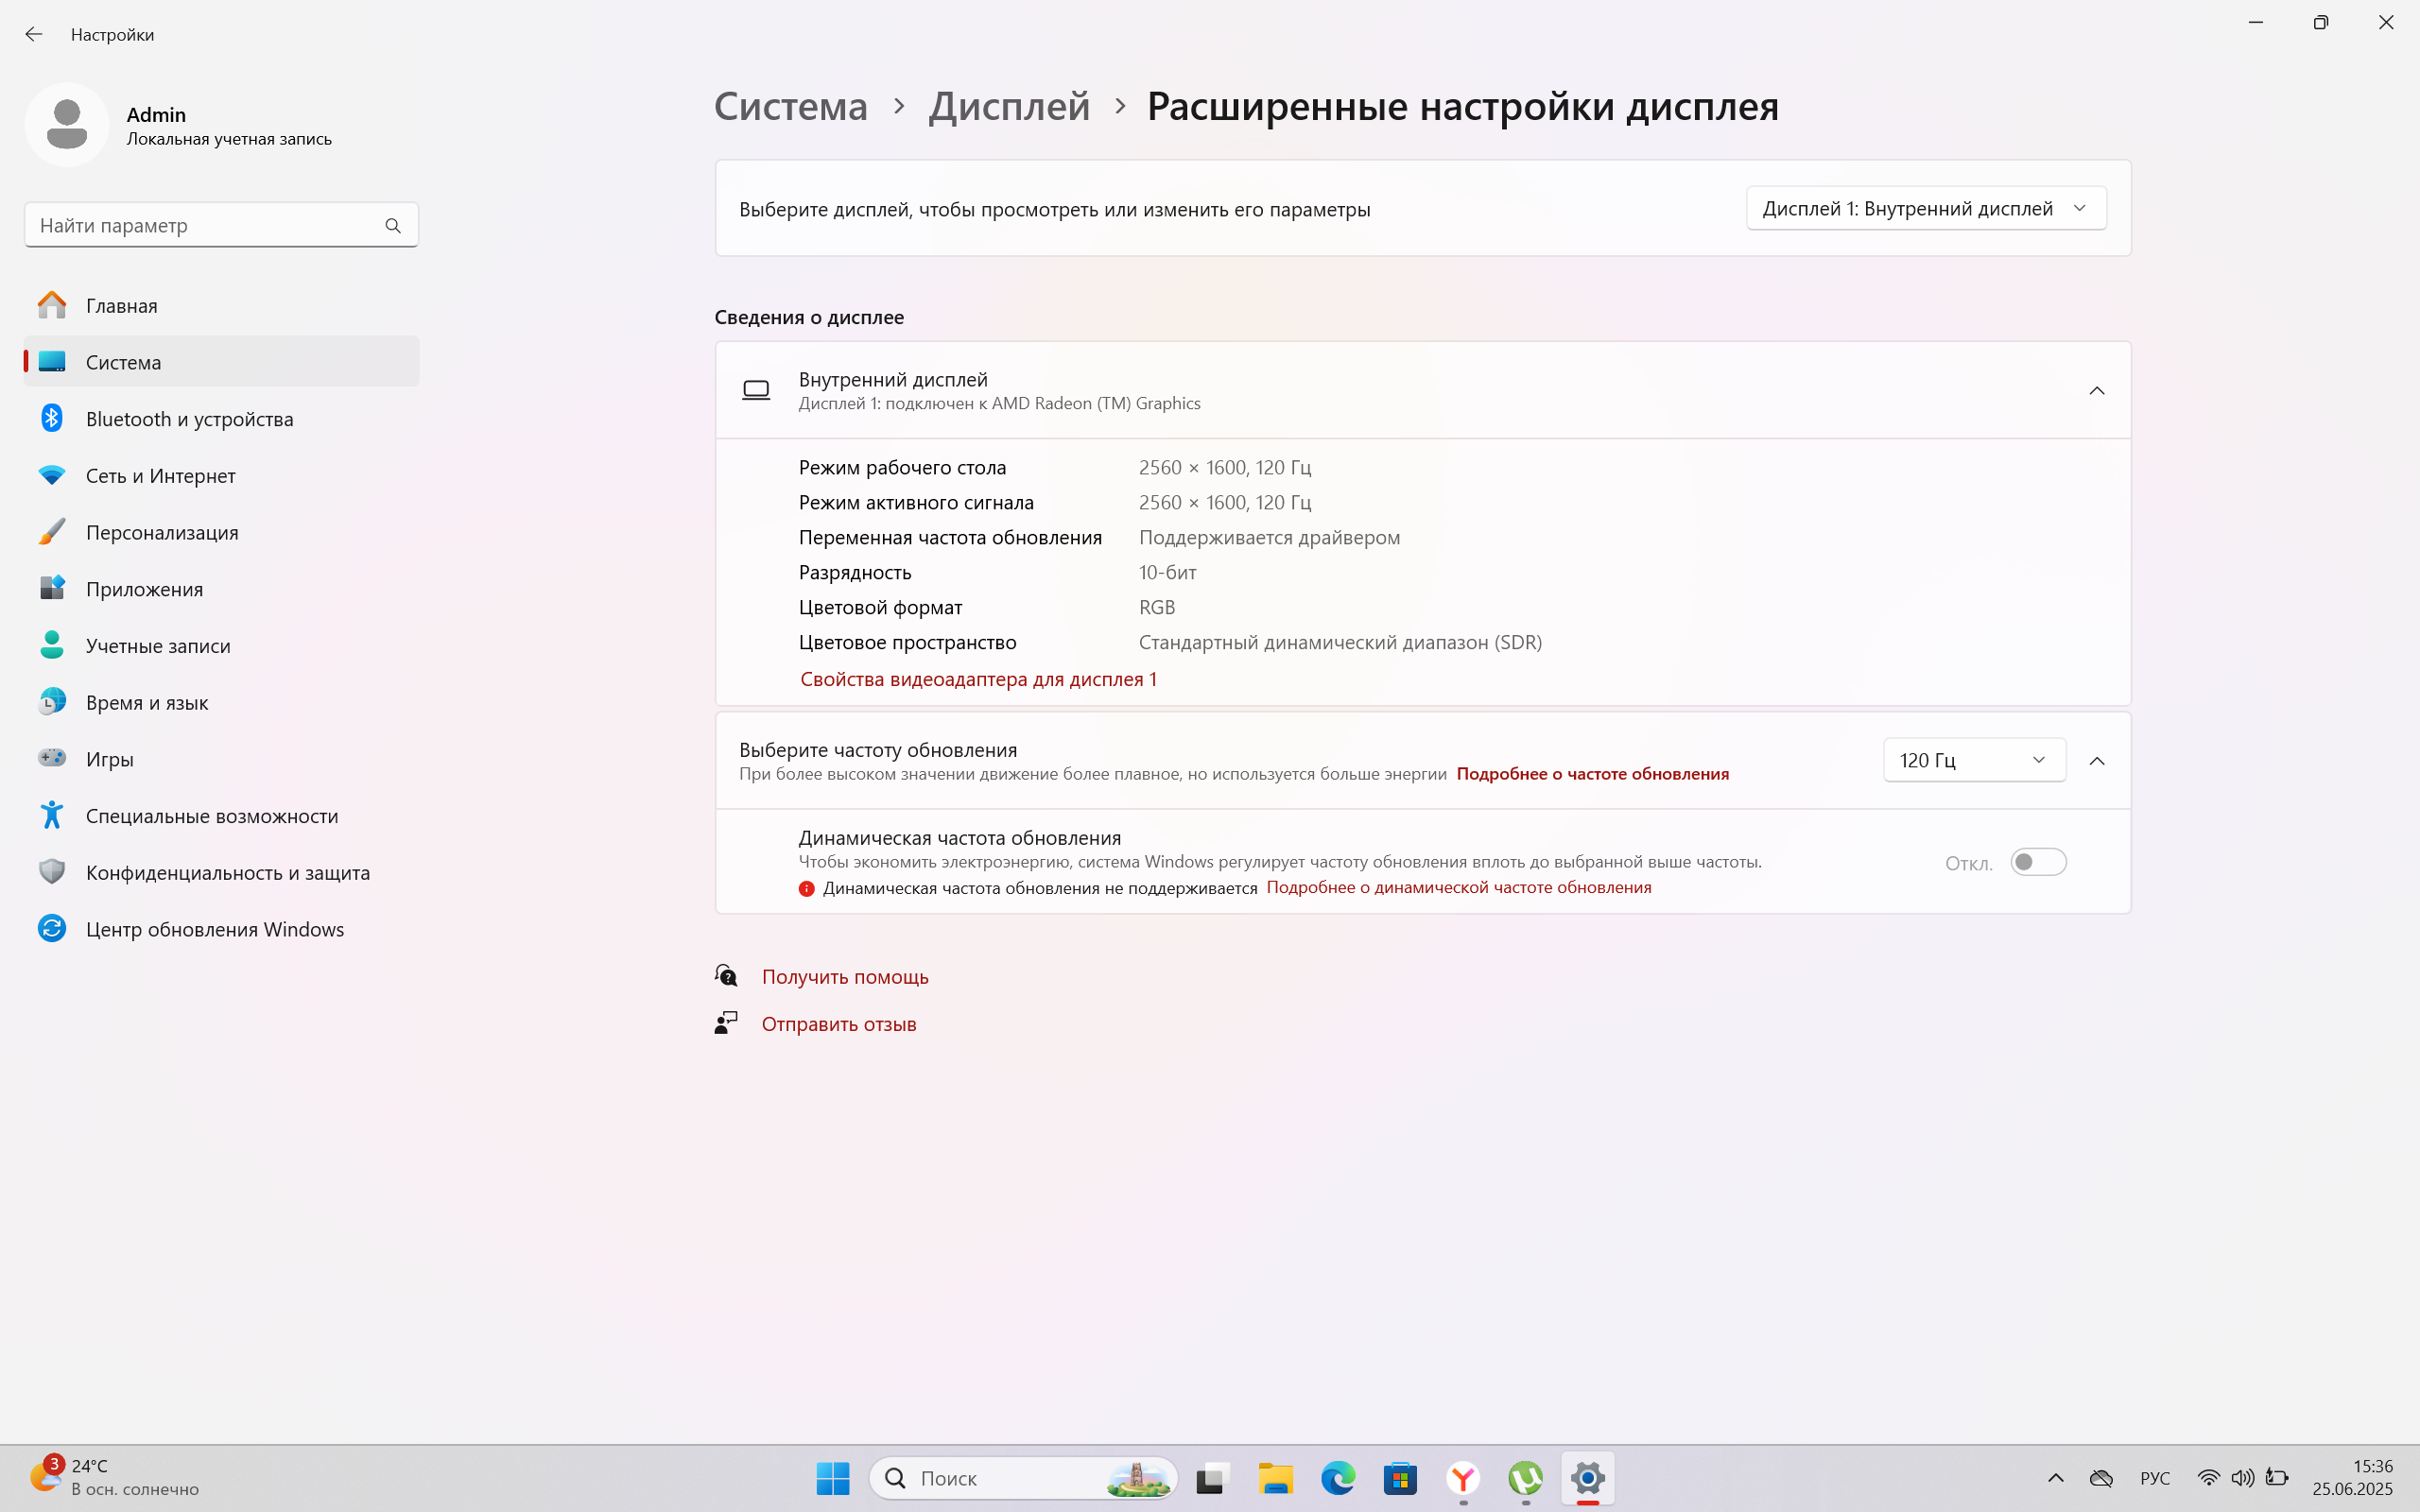Open volume speaker tray icon
Screen dimensions: 2420x1512
(x=2242, y=1478)
